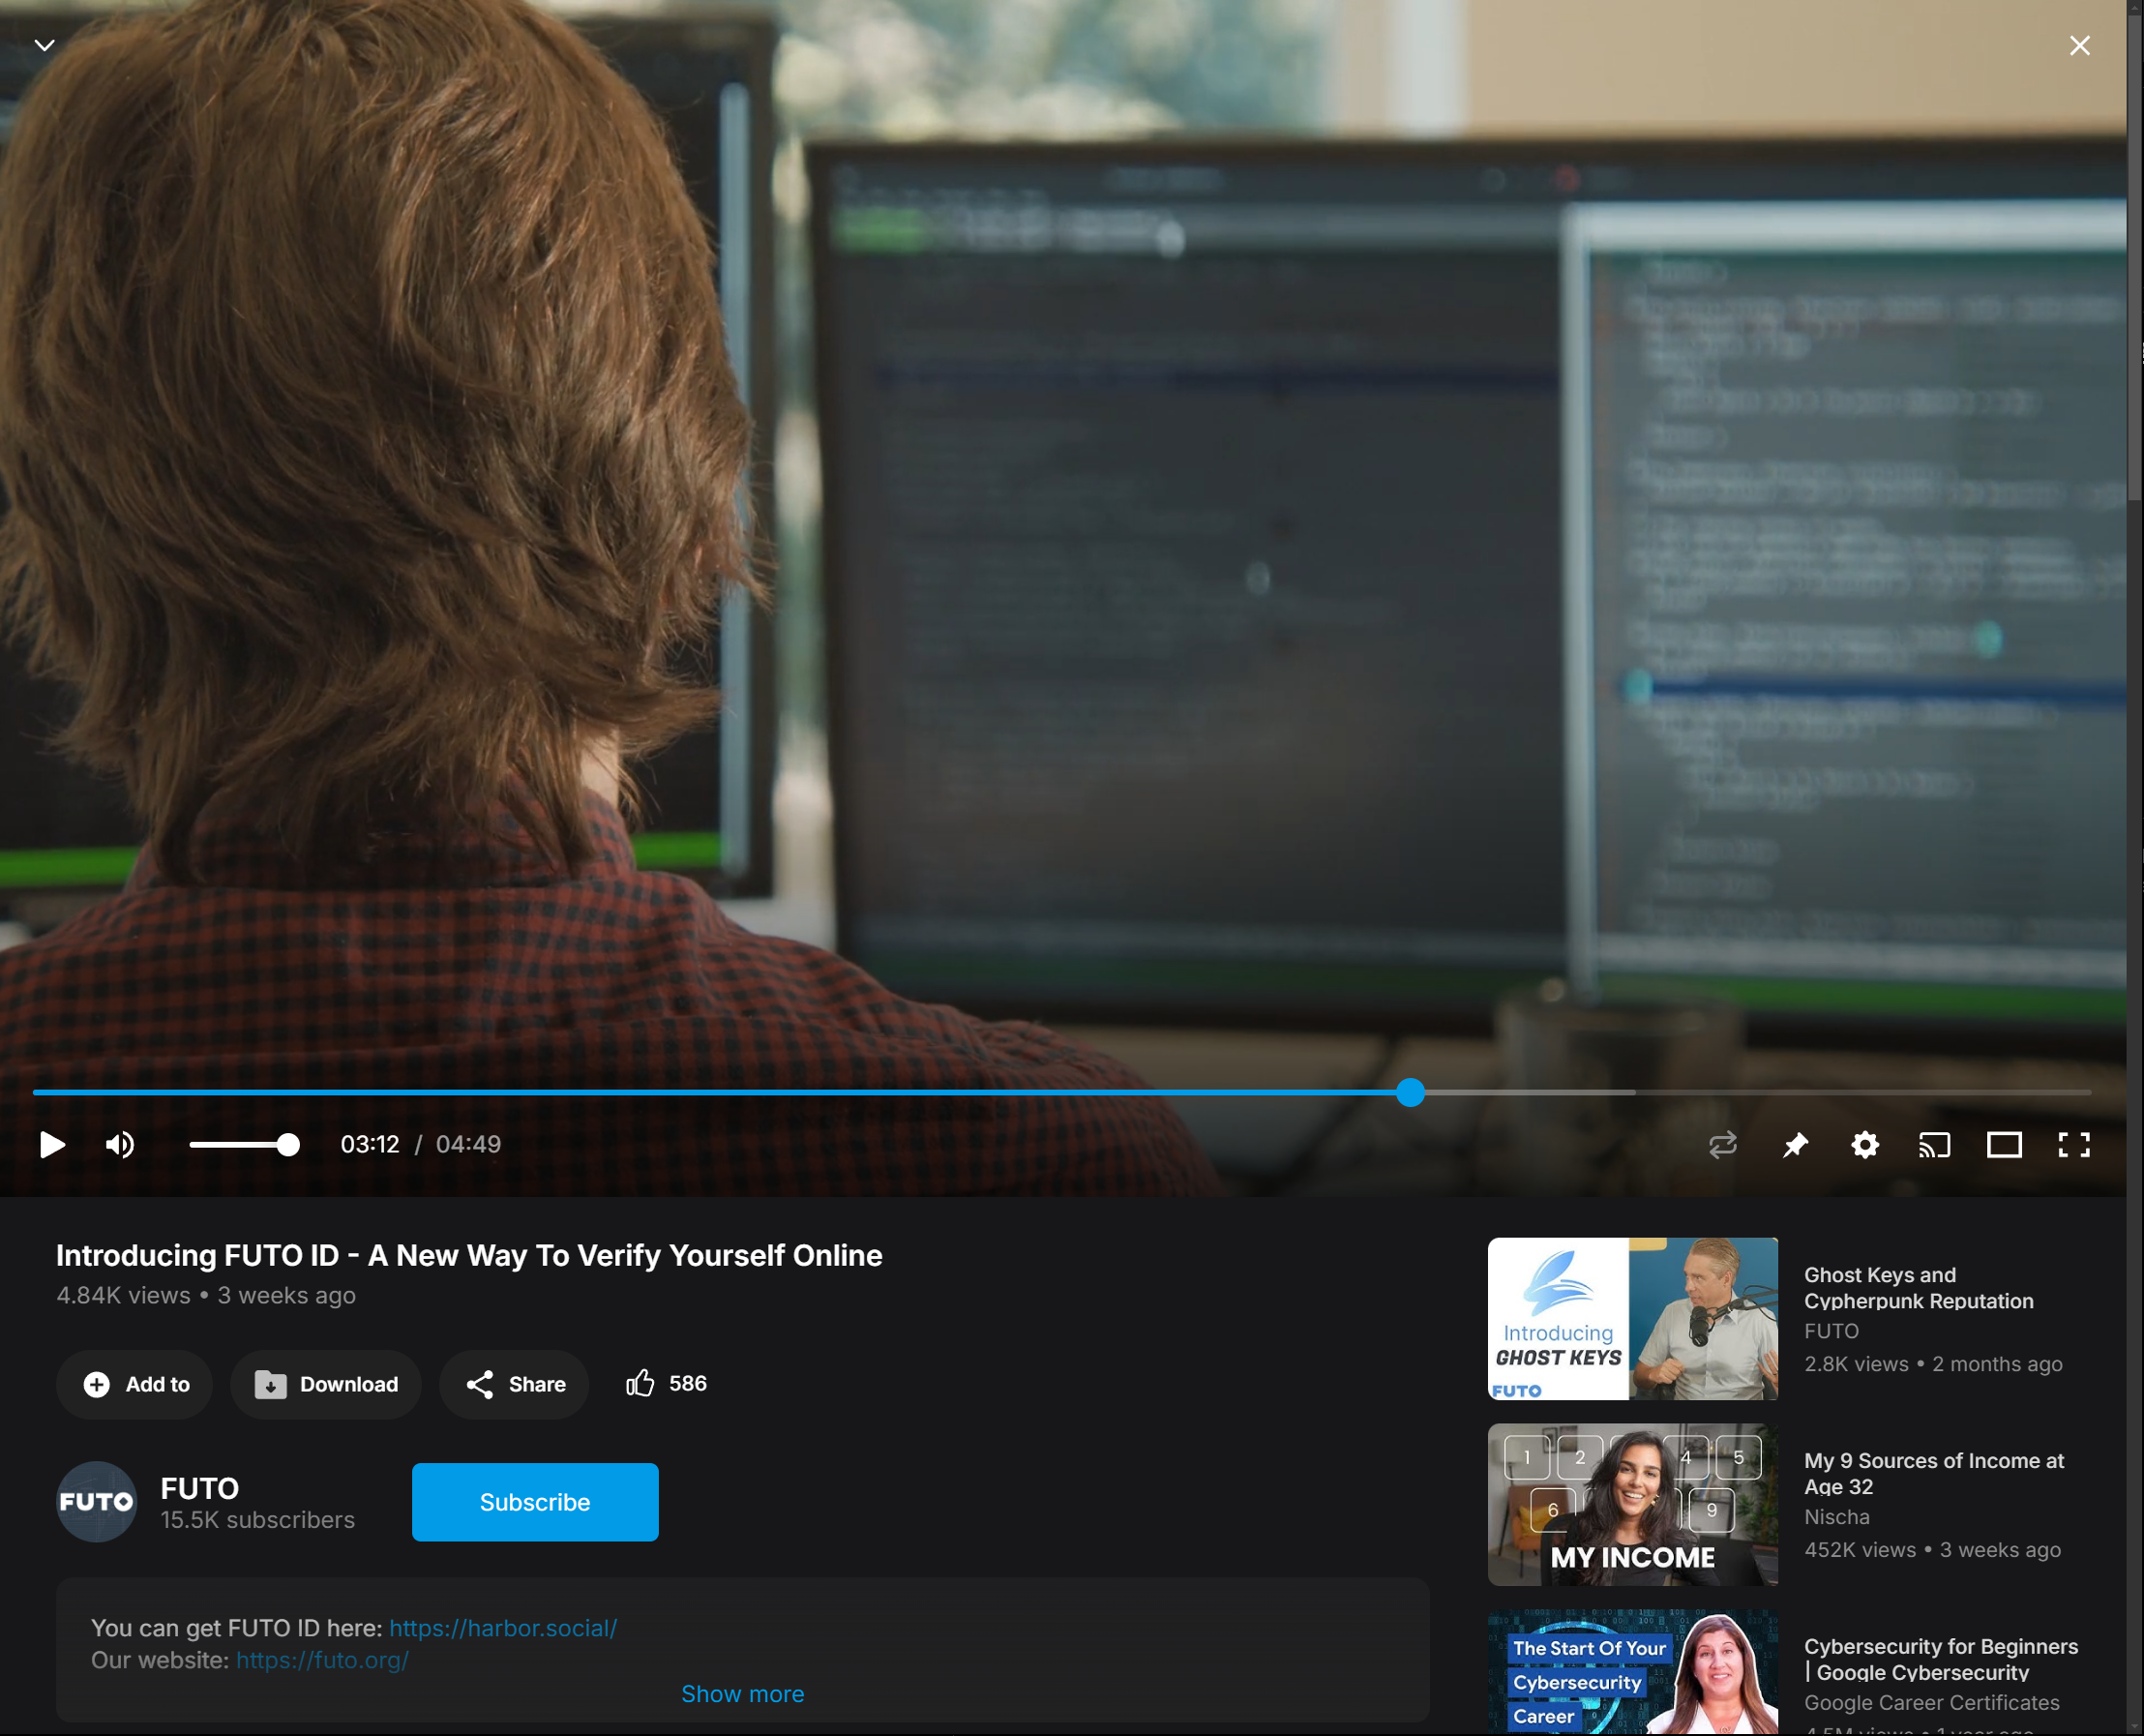
Task: Open player settings gear
Action: [x=1865, y=1145]
